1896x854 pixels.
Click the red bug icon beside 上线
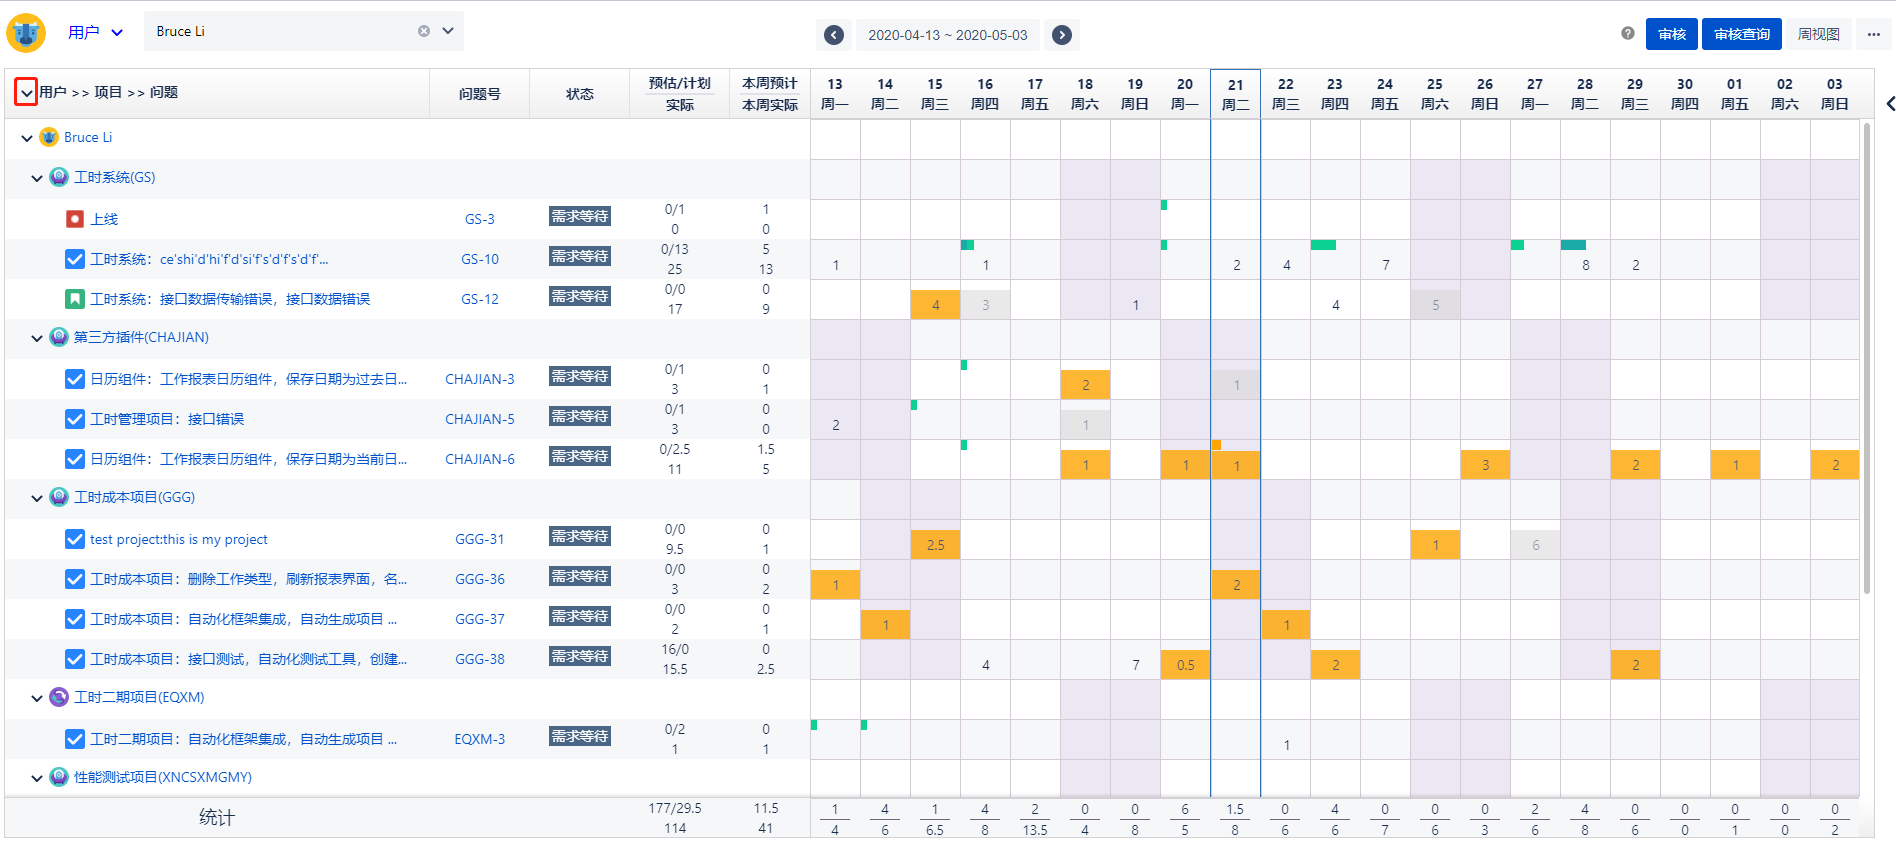coord(75,219)
